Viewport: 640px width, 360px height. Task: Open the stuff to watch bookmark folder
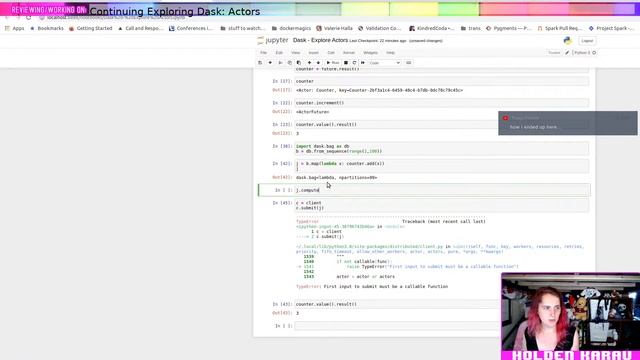243,28
